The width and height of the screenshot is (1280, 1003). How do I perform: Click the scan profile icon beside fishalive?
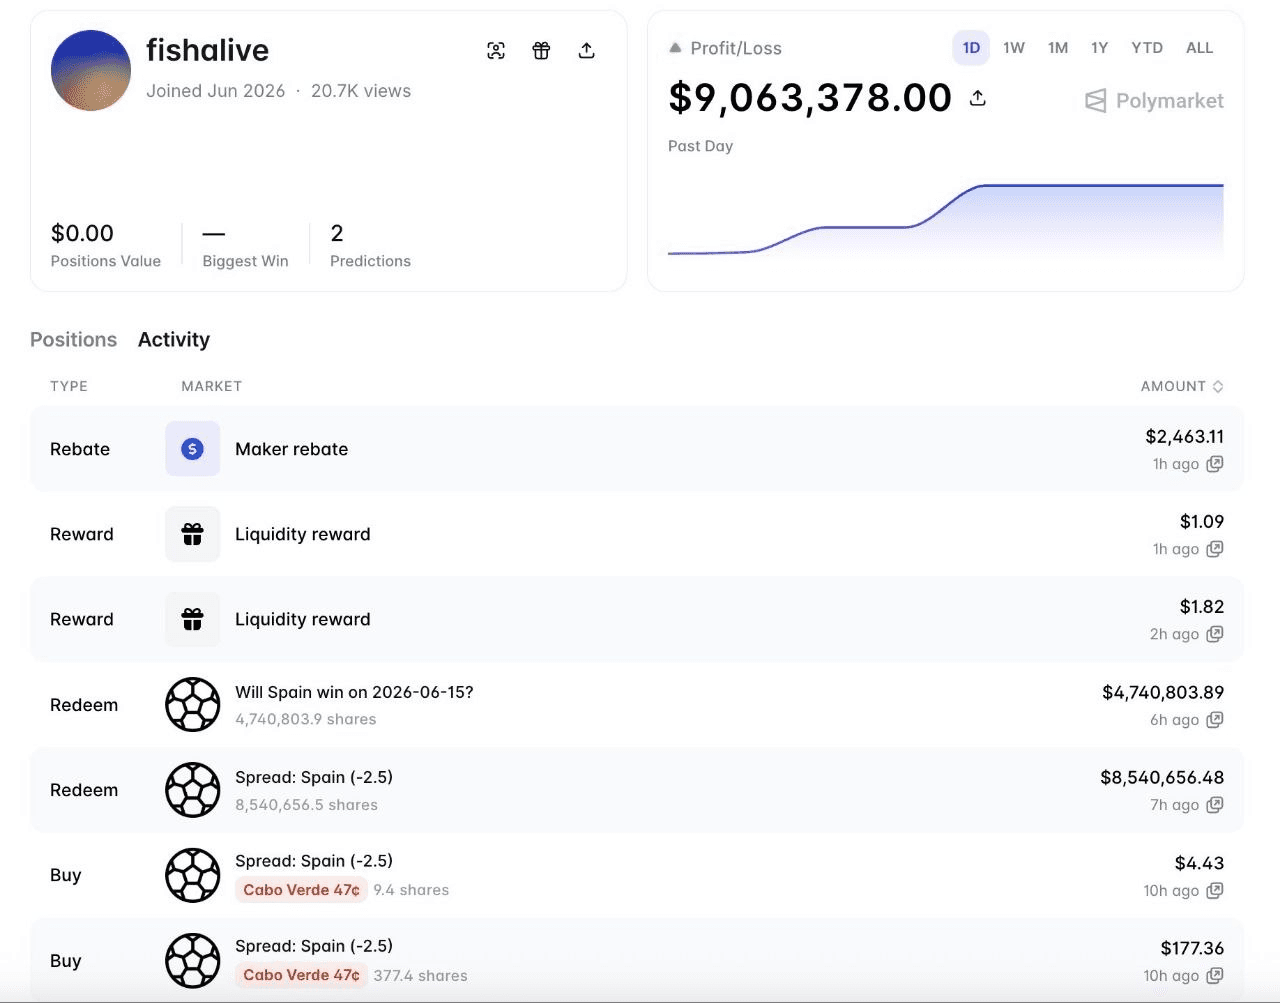[x=496, y=51]
